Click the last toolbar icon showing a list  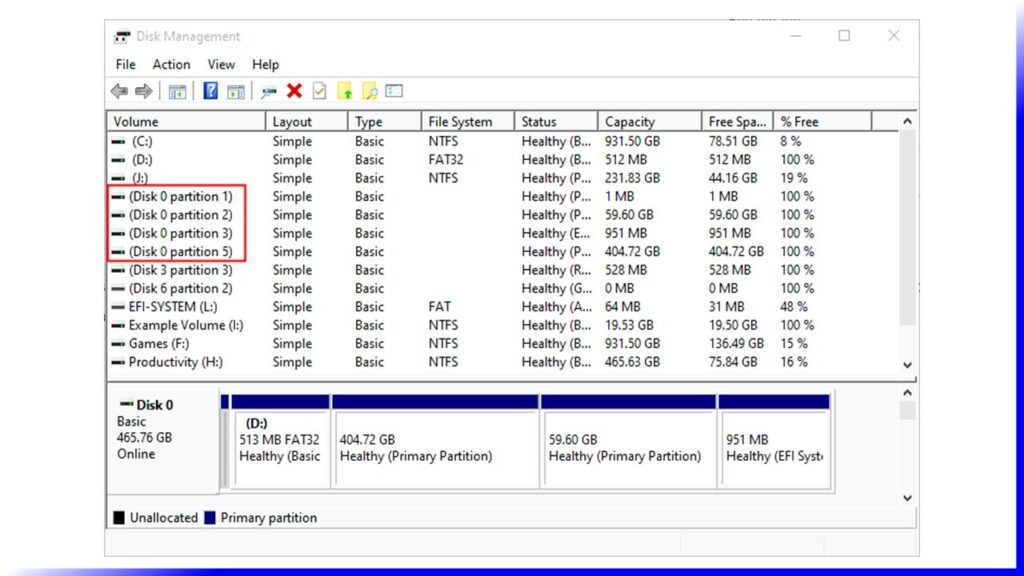pyautogui.click(x=394, y=91)
